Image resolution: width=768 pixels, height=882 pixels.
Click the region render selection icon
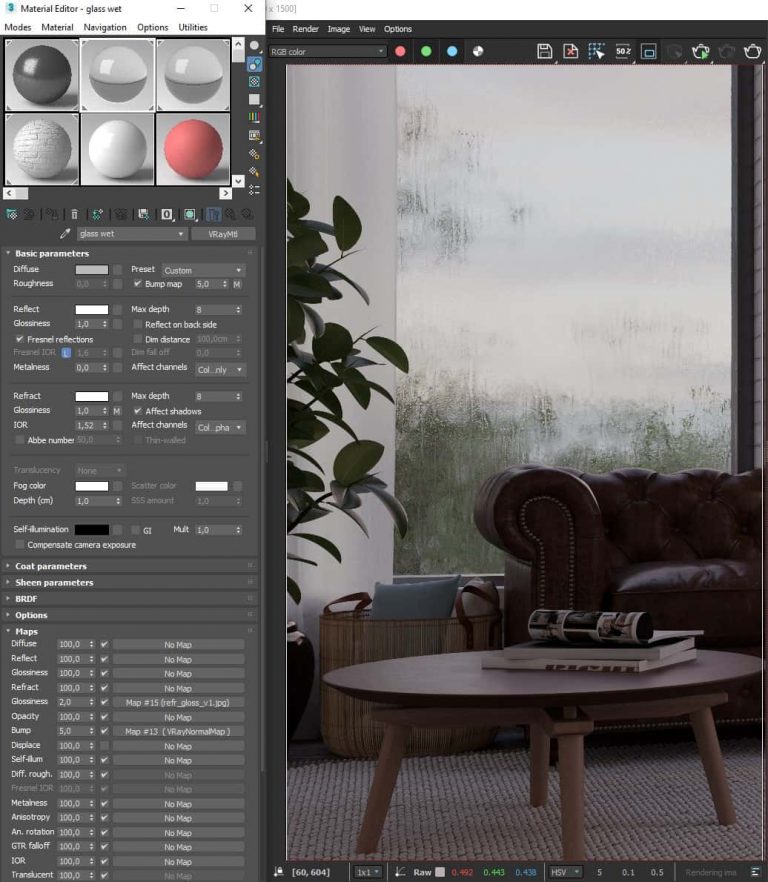pyautogui.click(x=597, y=51)
